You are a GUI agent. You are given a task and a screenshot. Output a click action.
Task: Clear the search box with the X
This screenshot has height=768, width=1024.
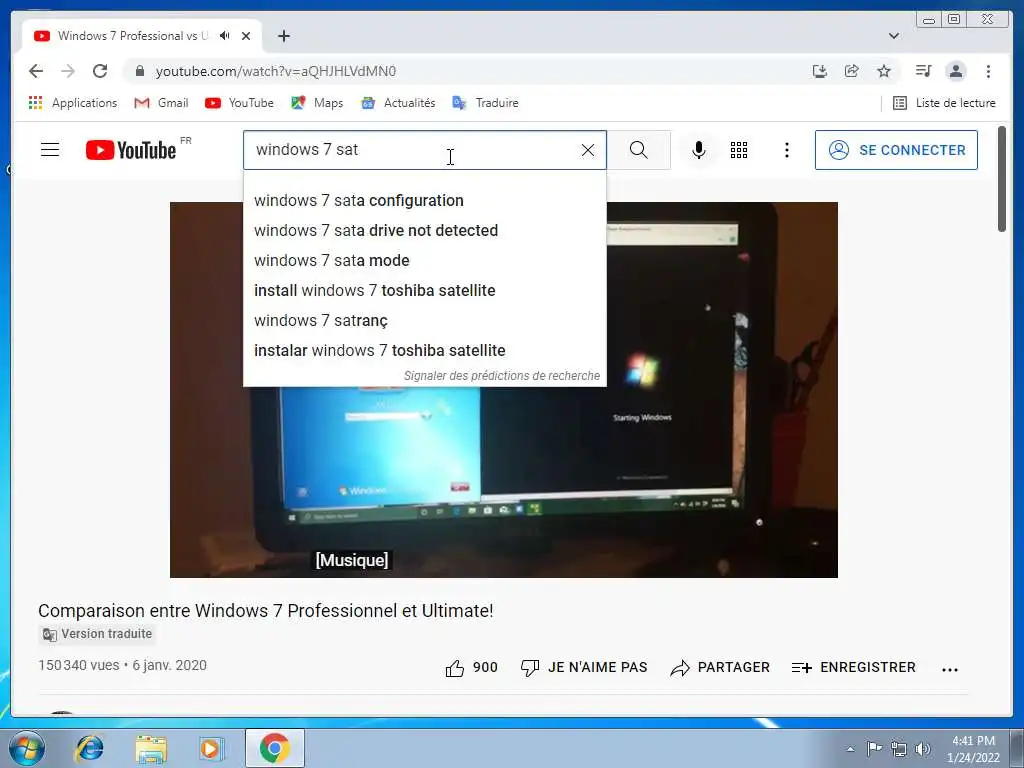[x=588, y=150]
